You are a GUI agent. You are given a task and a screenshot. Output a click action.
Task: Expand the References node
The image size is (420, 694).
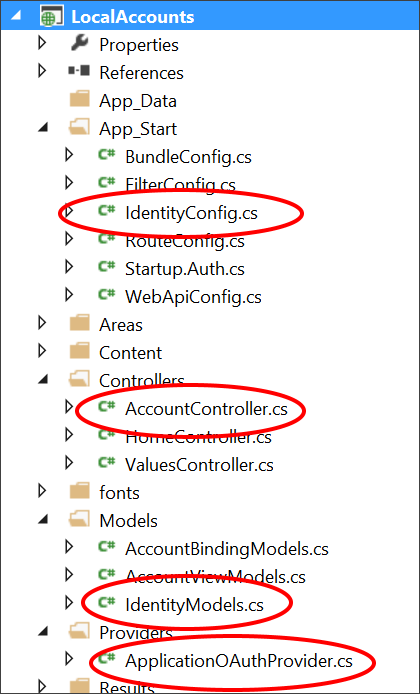(42, 71)
